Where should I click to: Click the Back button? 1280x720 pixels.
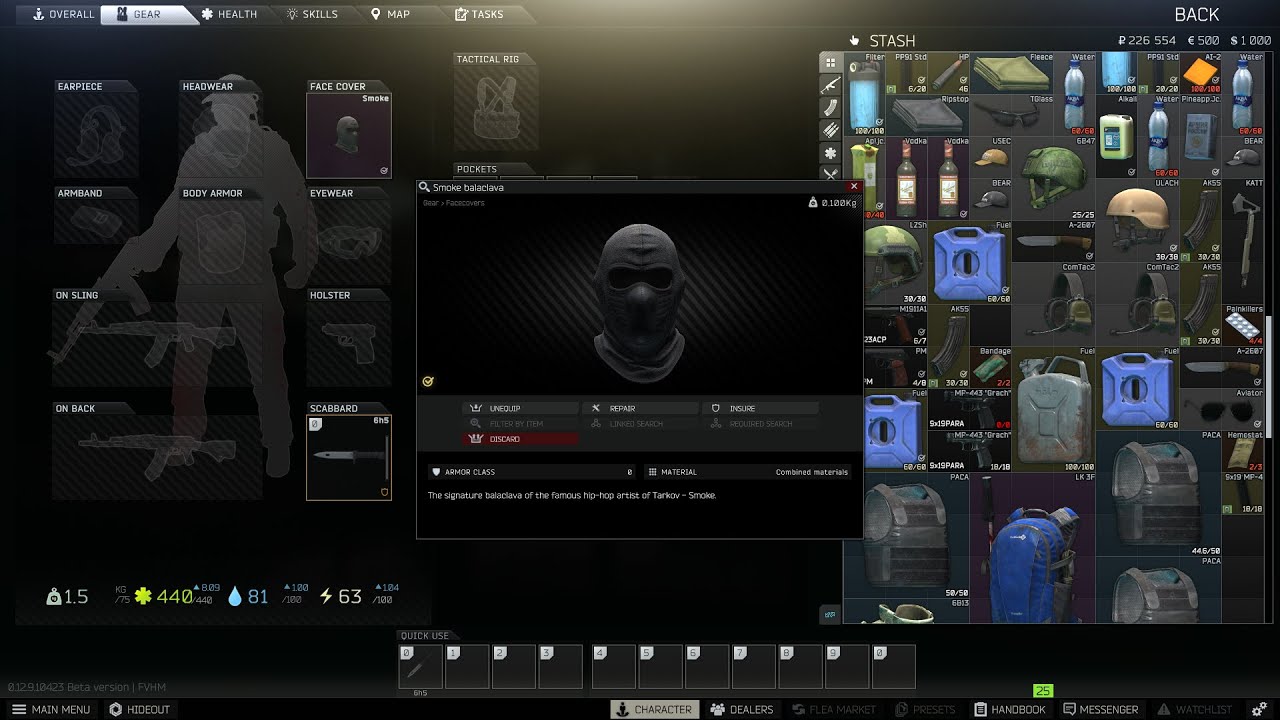(1196, 14)
